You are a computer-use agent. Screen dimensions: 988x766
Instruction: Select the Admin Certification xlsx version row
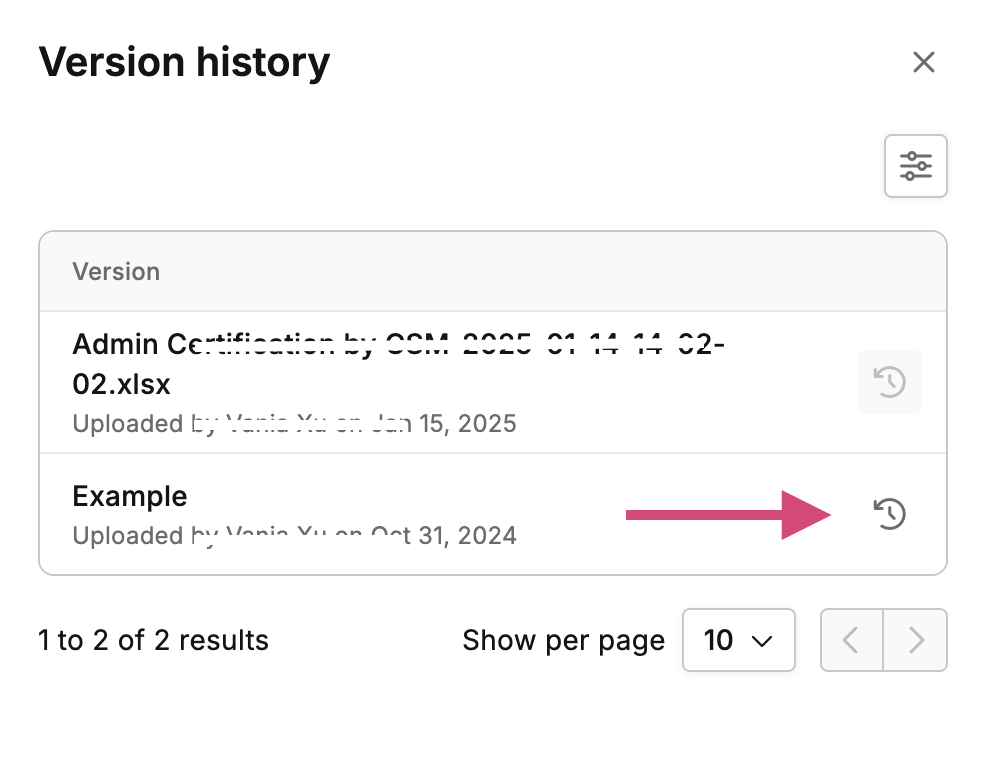pyautogui.click(x=493, y=382)
